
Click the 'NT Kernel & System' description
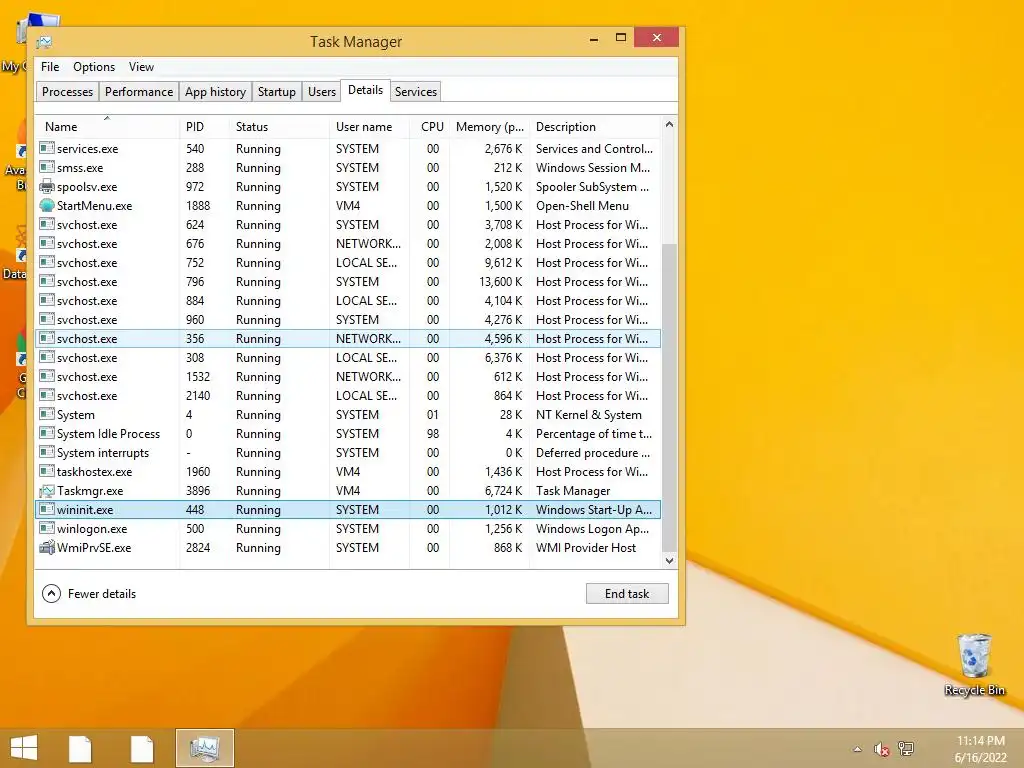(588, 415)
